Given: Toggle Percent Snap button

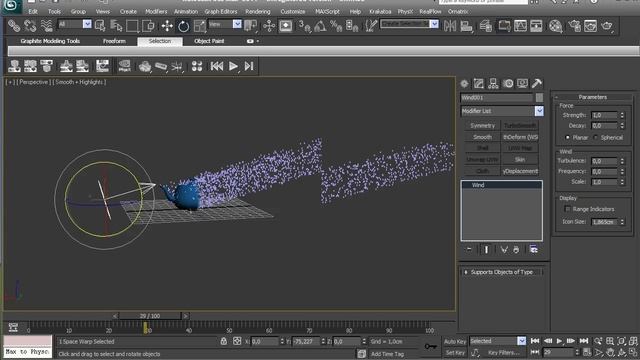Looking at the screenshot, I should pos(336,26).
